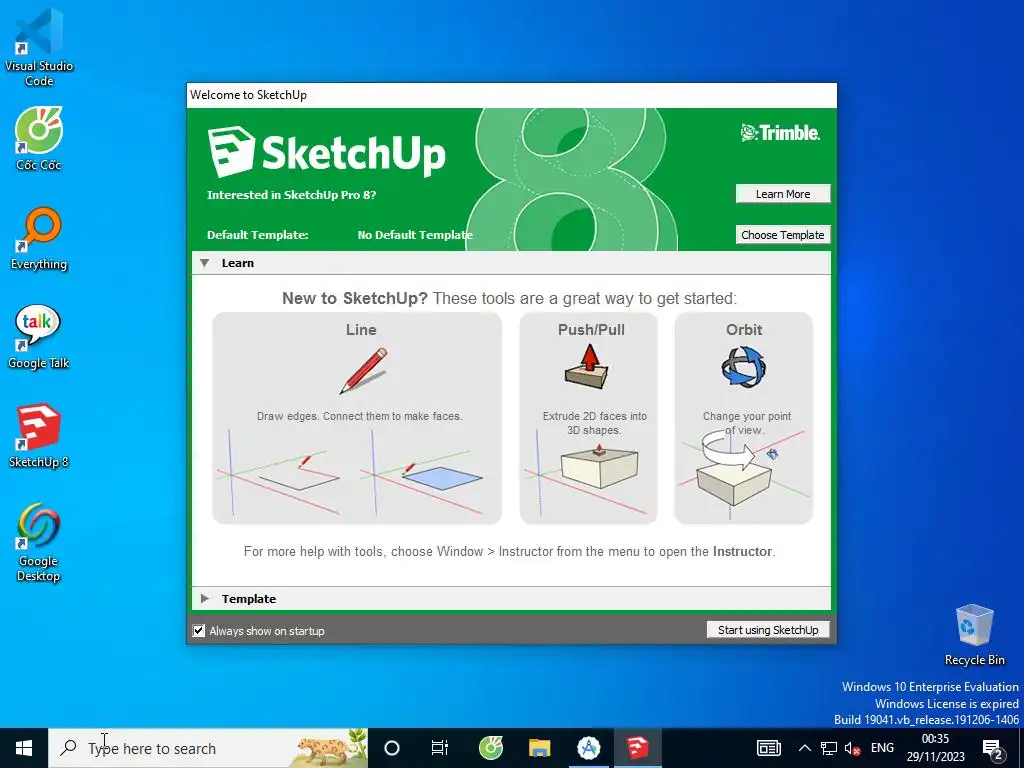Image resolution: width=1024 pixels, height=768 pixels.
Task: Show hidden tray icons chevron
Action: click(x=805, y=748)
